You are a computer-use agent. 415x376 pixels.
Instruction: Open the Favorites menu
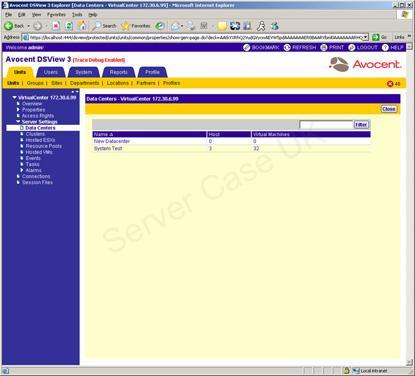pos(56,15)
